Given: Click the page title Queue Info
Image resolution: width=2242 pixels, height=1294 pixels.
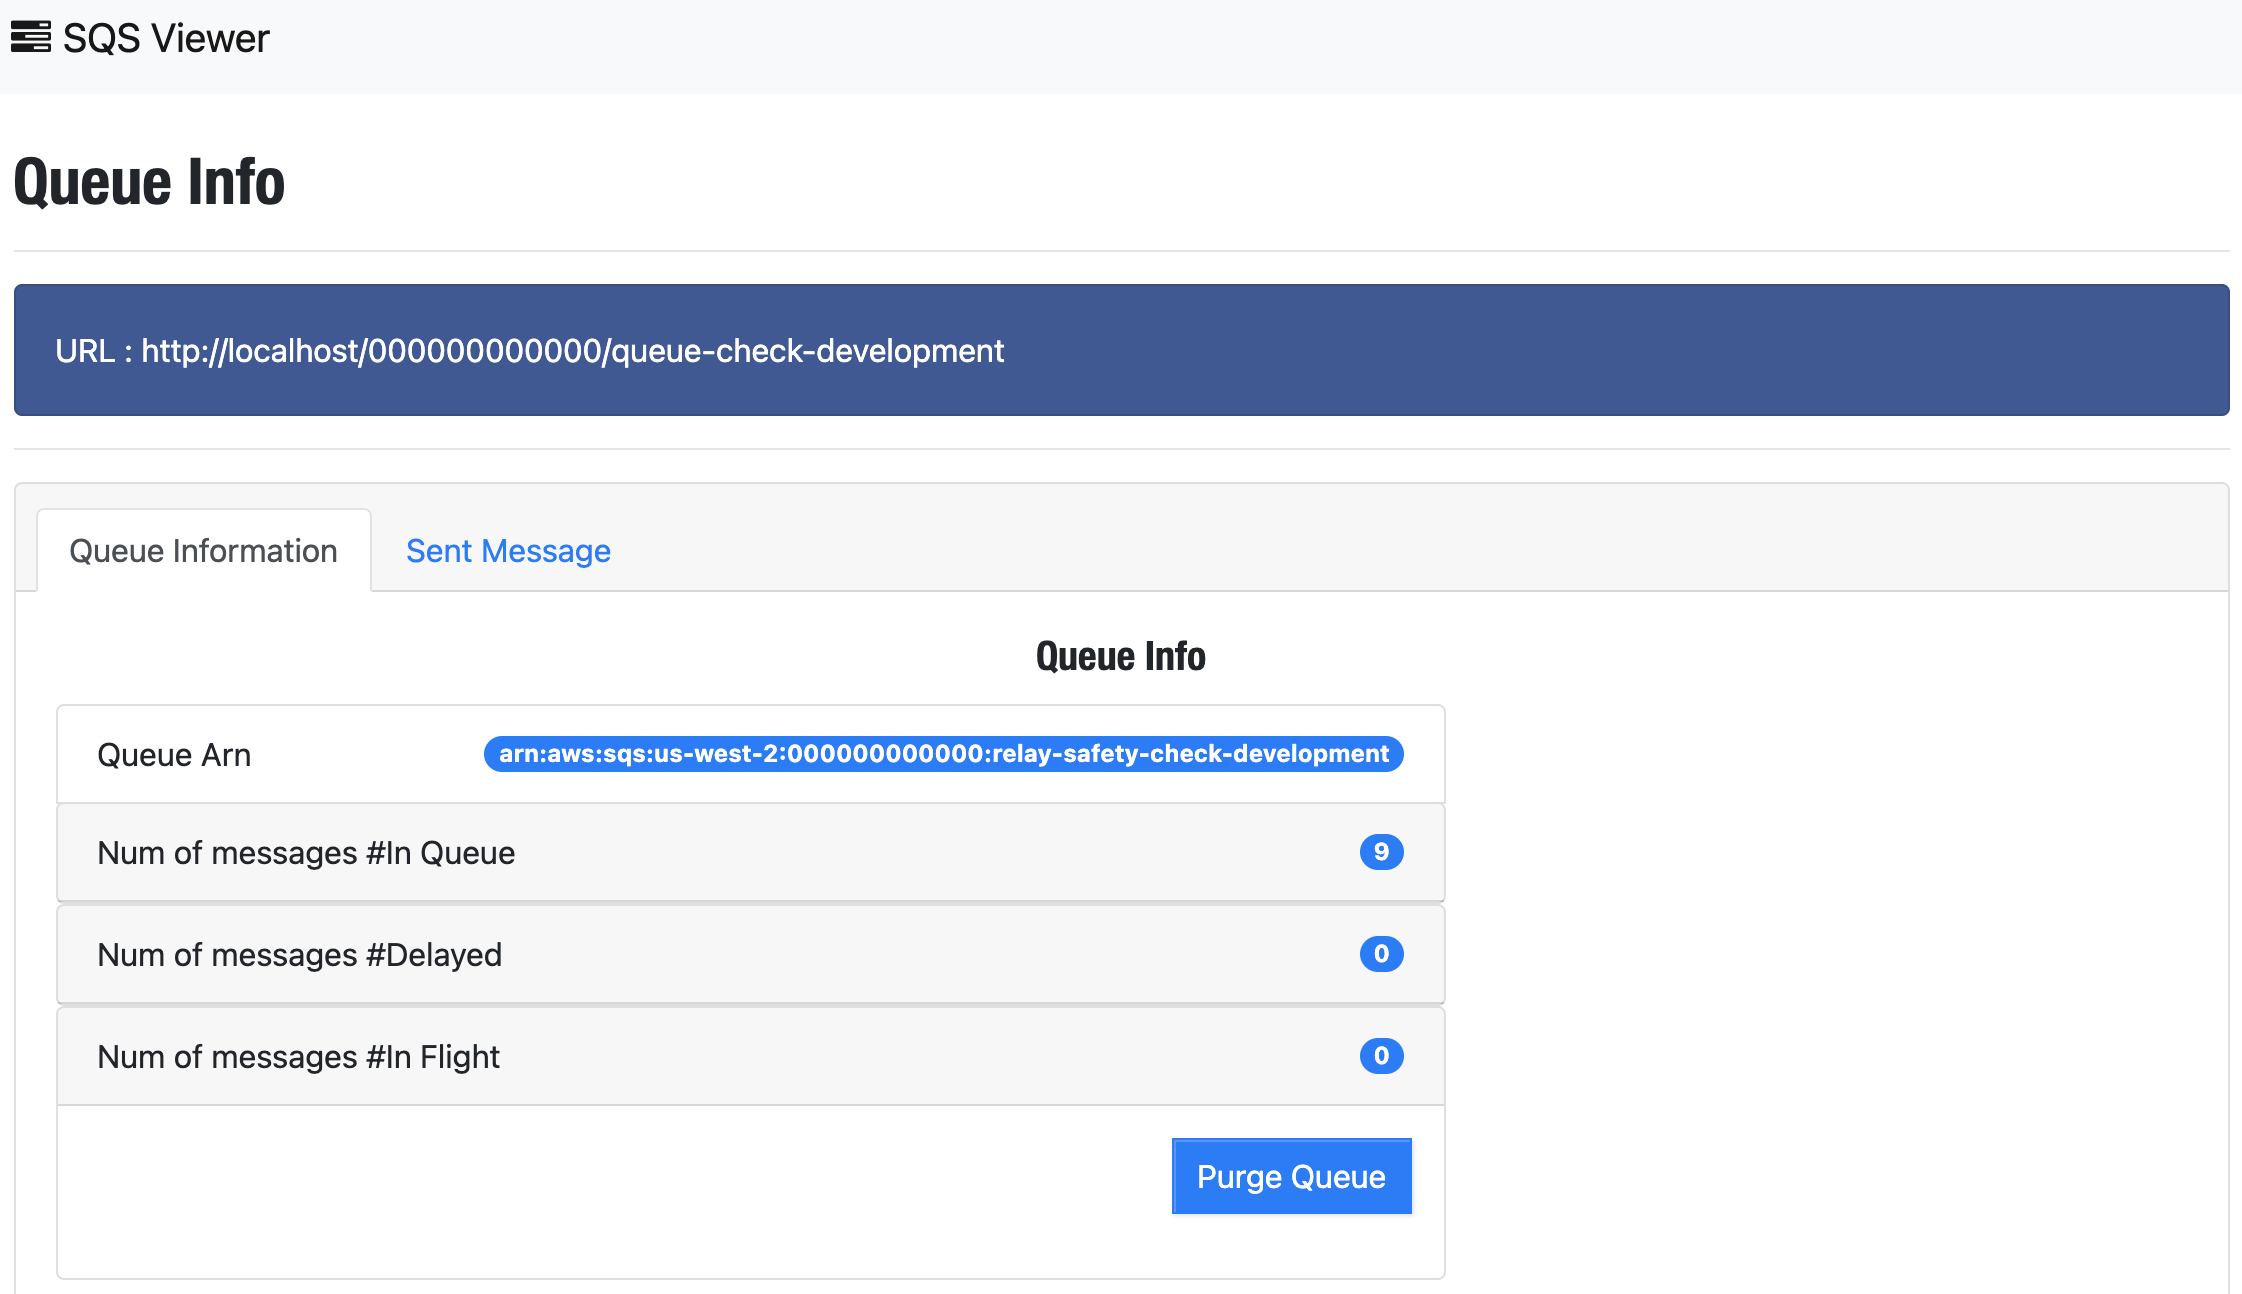Looking at the screenshot, I should click(148, 181).
